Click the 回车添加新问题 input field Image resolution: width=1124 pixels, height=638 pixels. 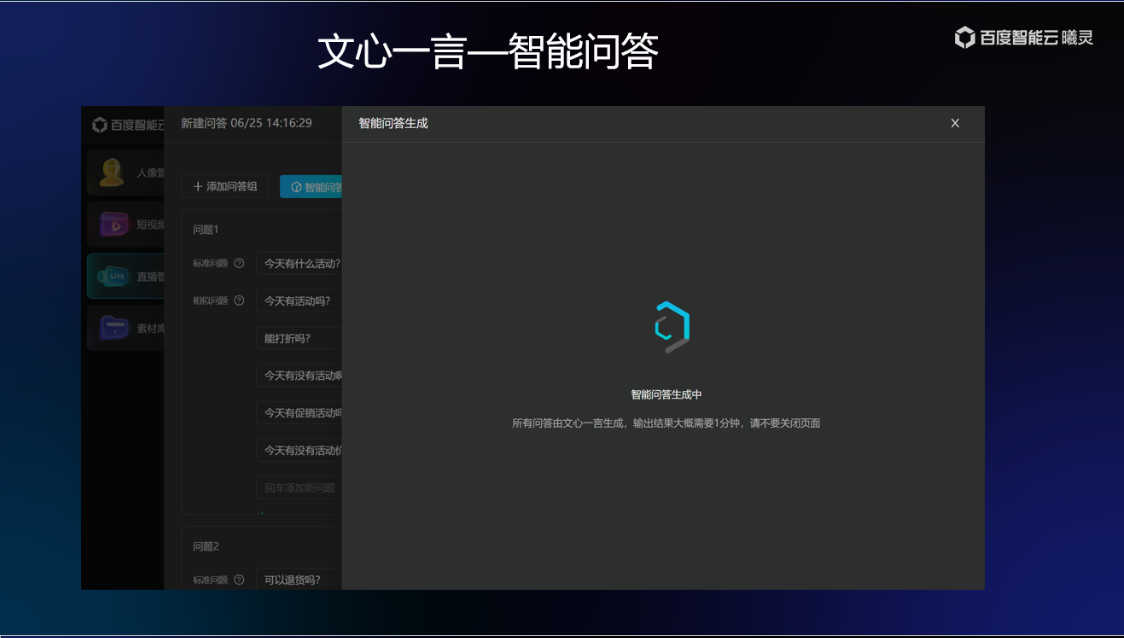(x=299, y=487)
